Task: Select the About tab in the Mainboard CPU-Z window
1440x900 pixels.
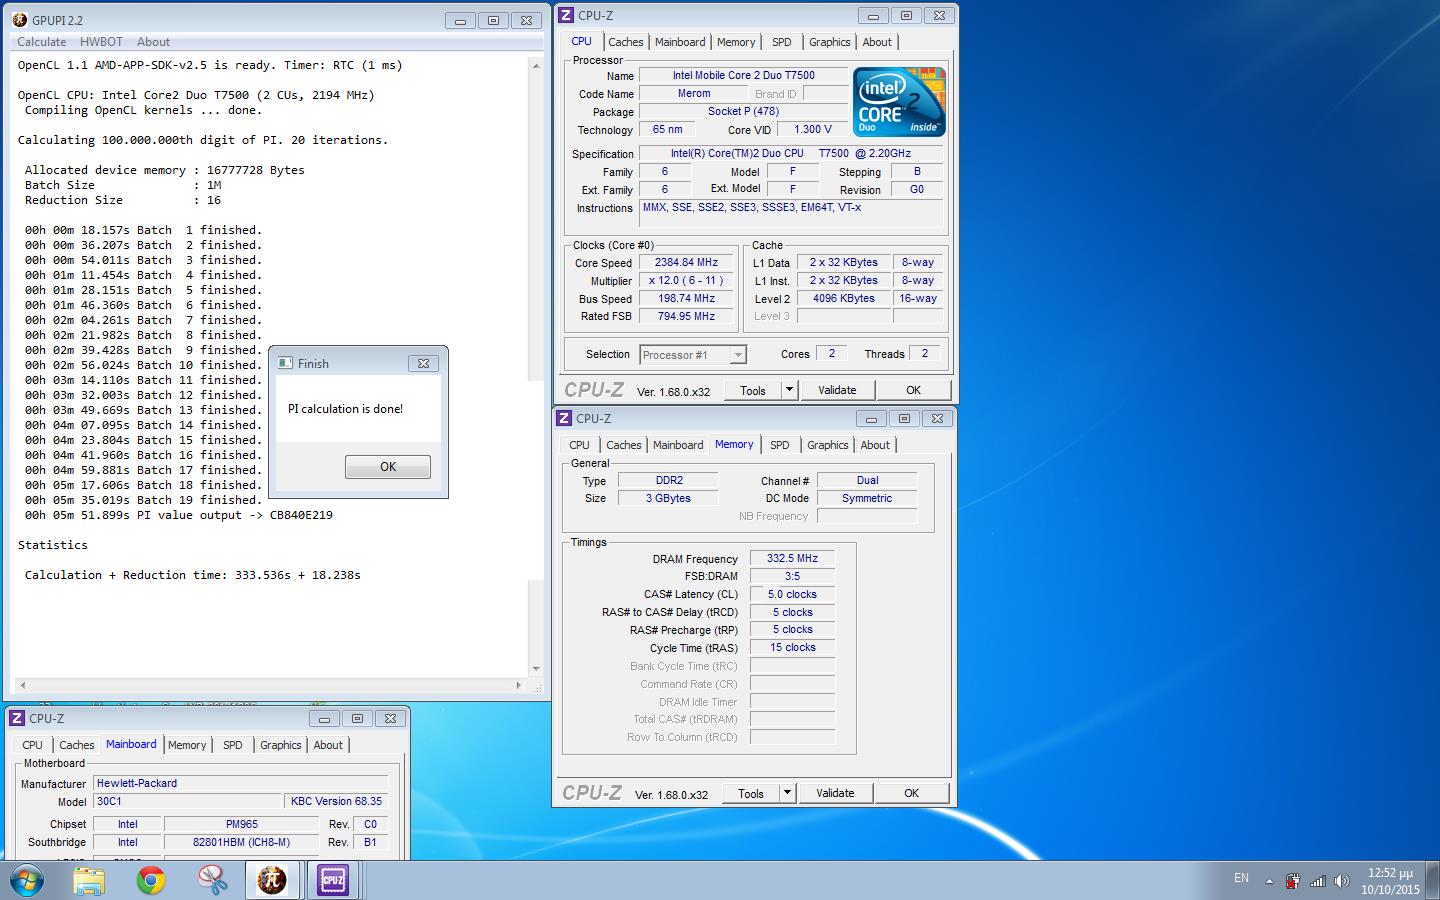Action: (x=328, y=745)
